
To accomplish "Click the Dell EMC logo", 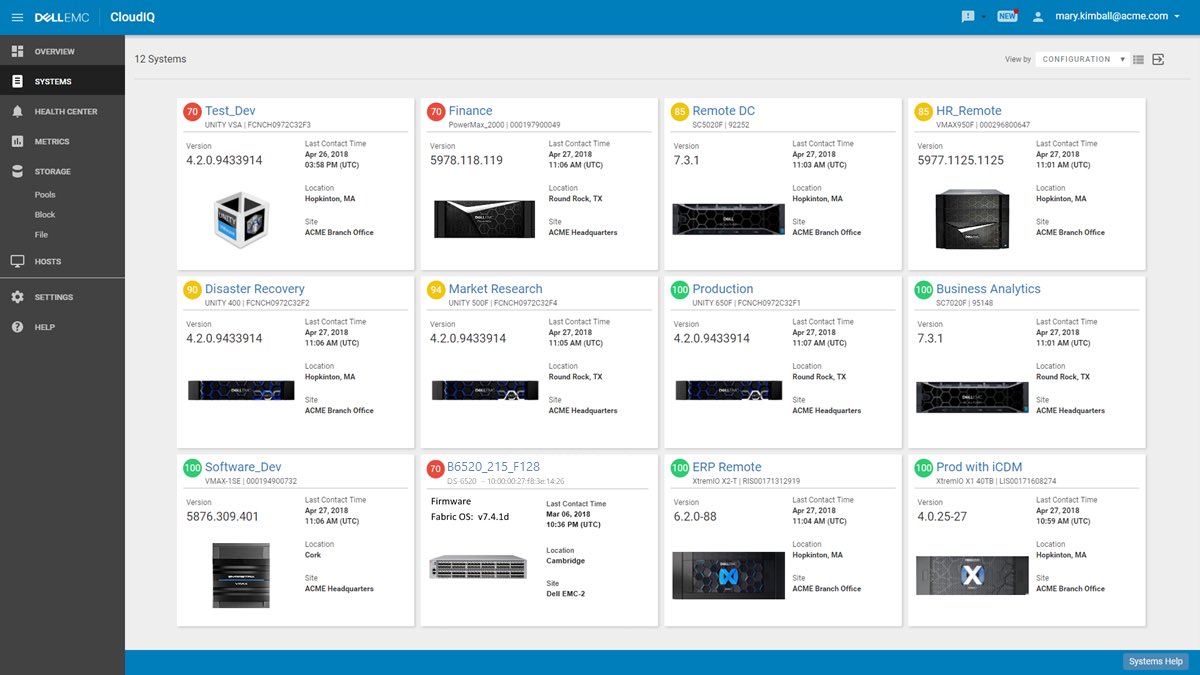I will 63,17.
